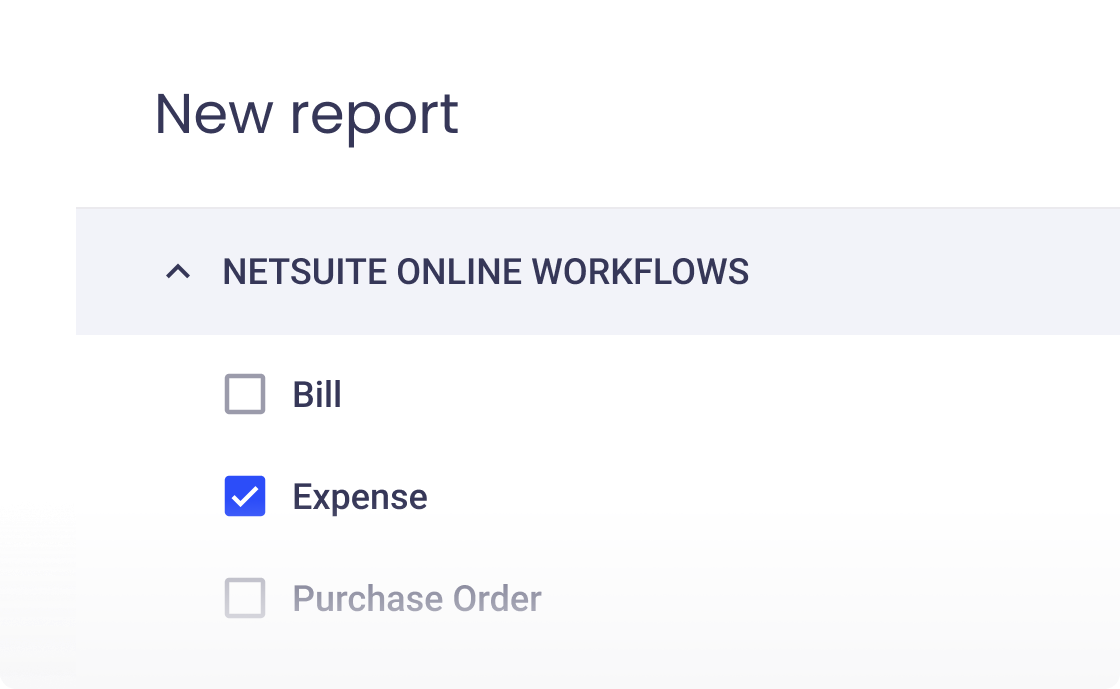This screenshot has width=1120, height=689.
Task: Click the grayed-out Purchase Order label
Action: point(415,599)
